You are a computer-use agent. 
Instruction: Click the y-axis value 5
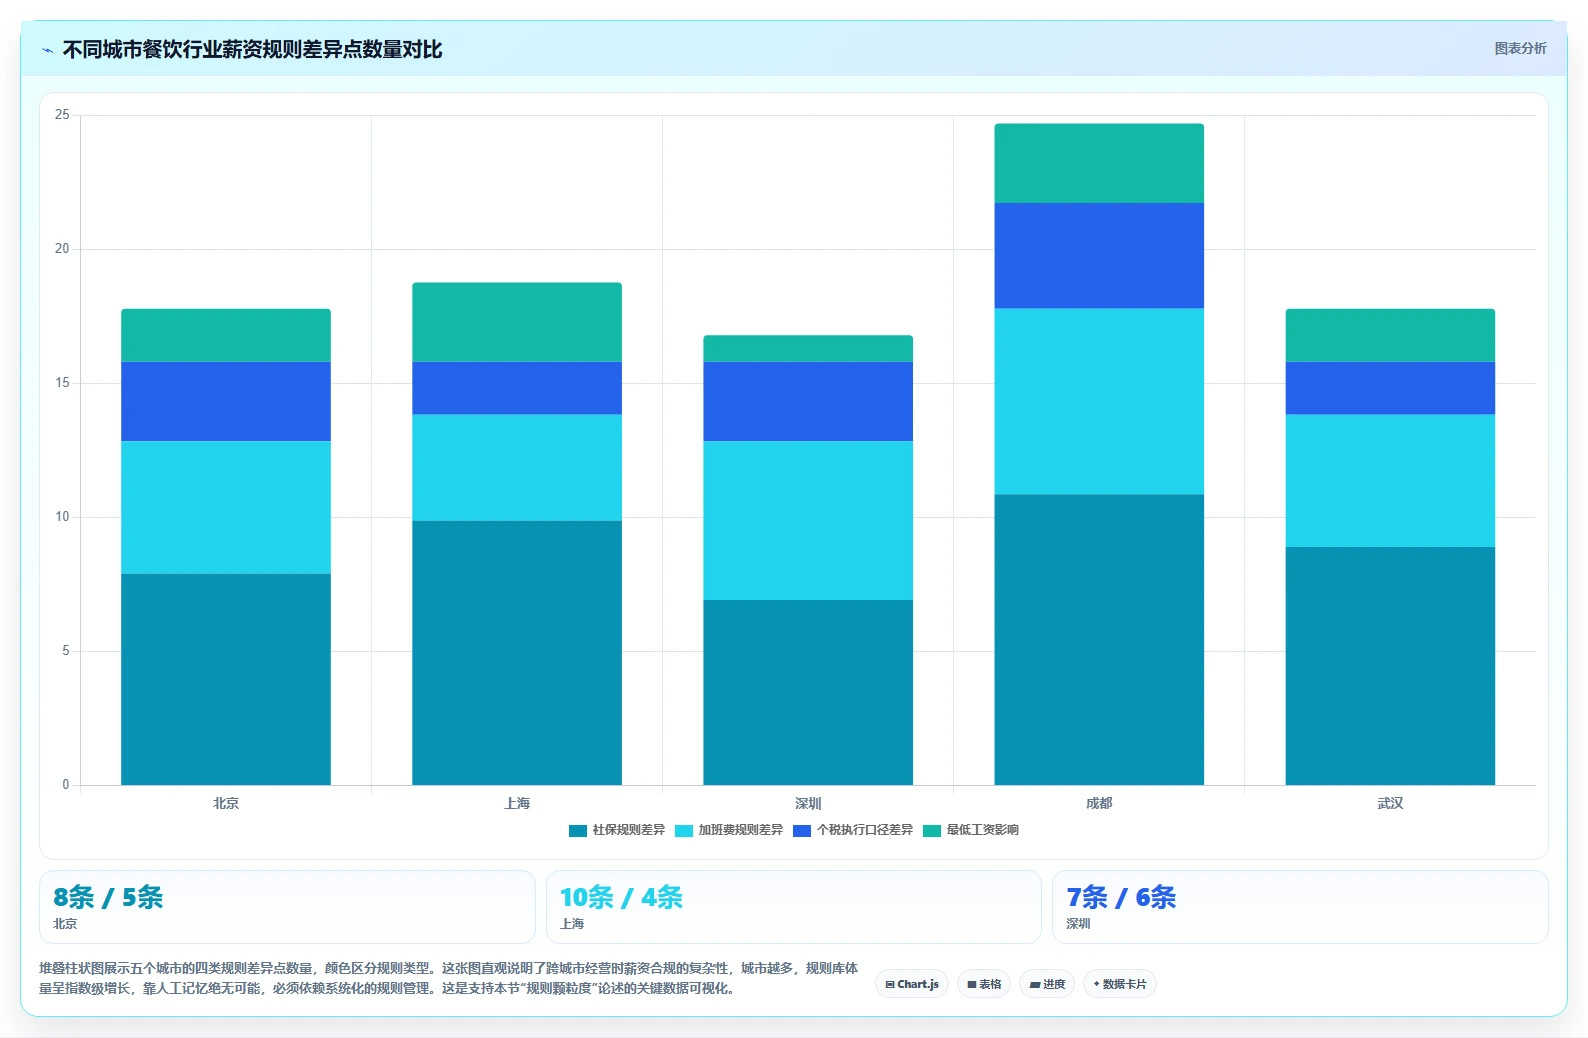click(66, 651)
